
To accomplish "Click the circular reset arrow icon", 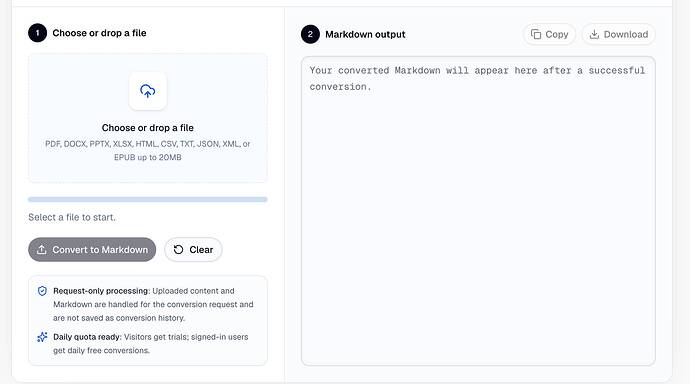I will (x=178, y=249).
